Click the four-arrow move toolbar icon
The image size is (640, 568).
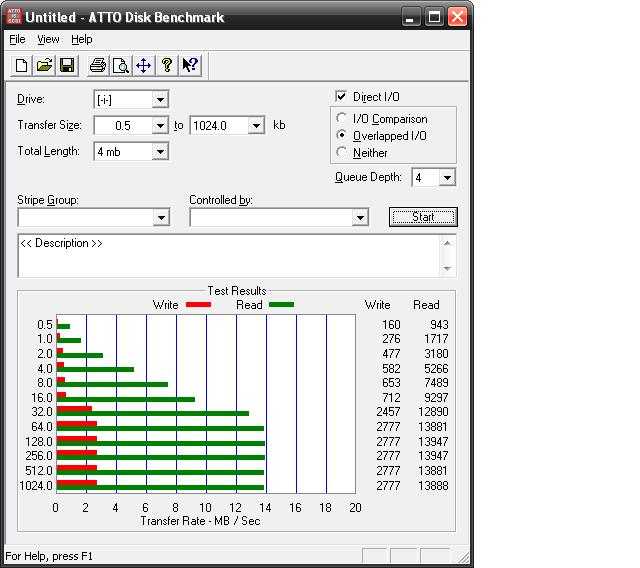tap(144, 65)
